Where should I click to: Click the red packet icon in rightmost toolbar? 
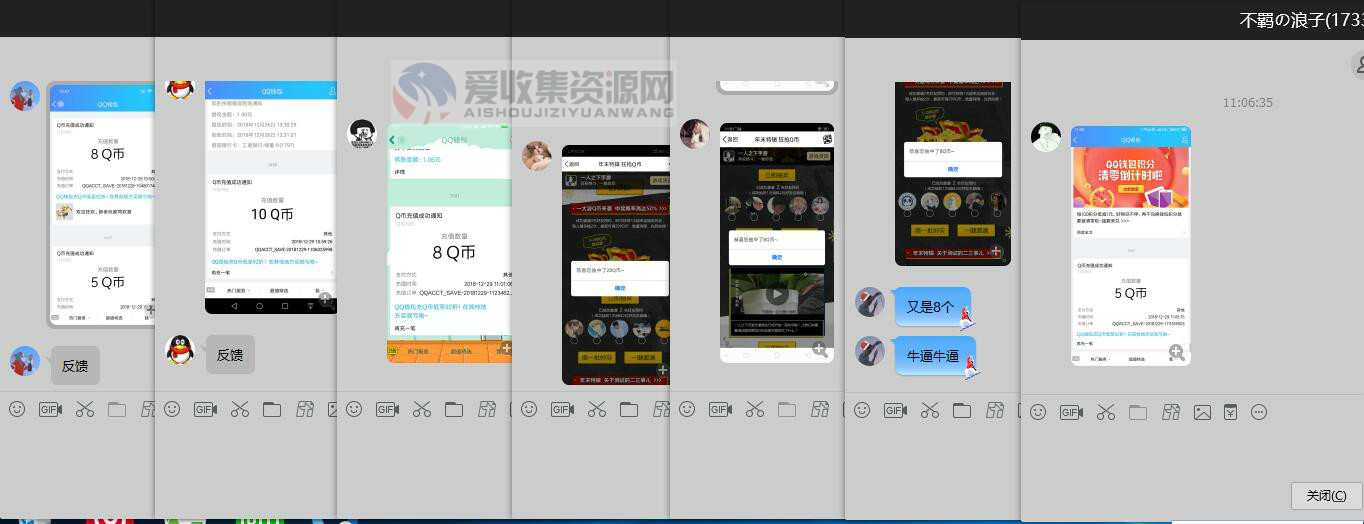(1230, 412)
